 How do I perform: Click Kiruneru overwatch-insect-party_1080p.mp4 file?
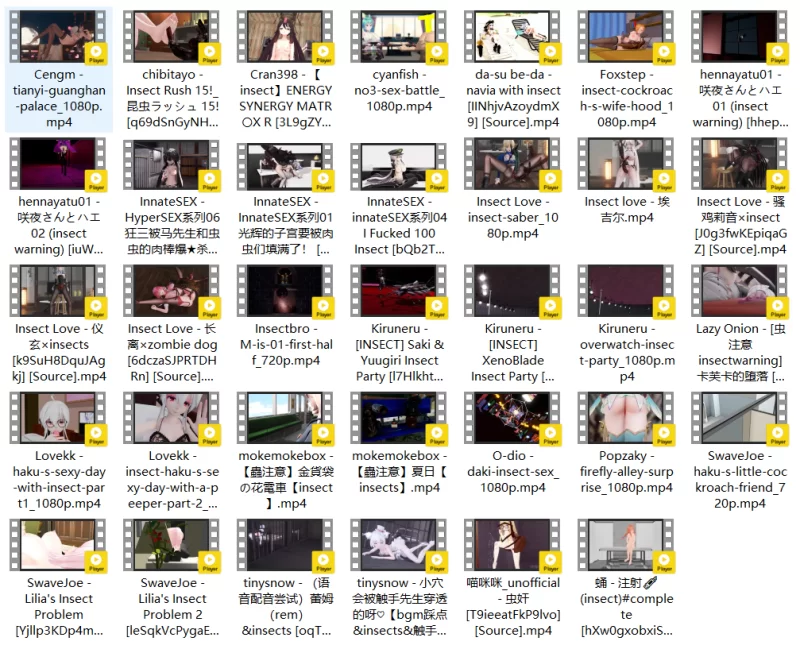tap(626, 324)
